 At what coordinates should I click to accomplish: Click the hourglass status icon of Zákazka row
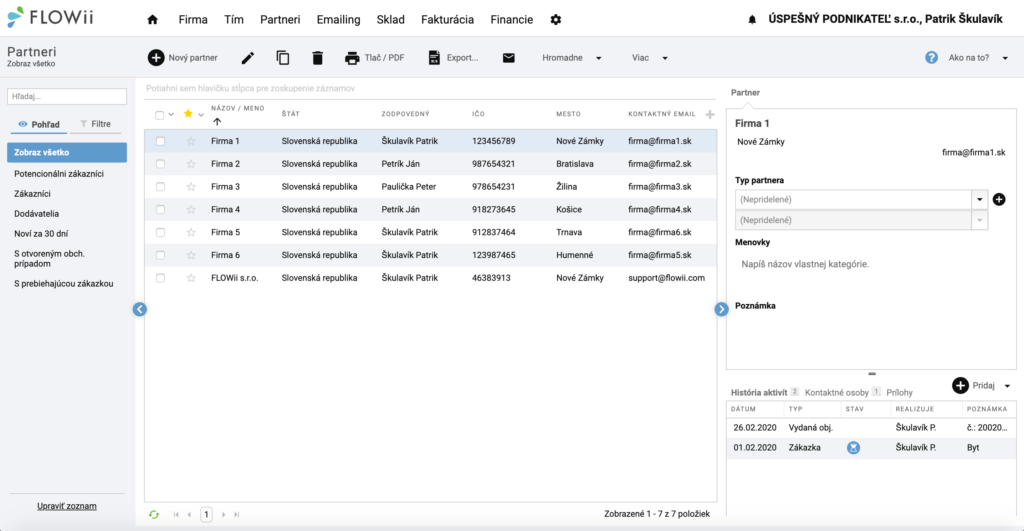coord(854,447)
